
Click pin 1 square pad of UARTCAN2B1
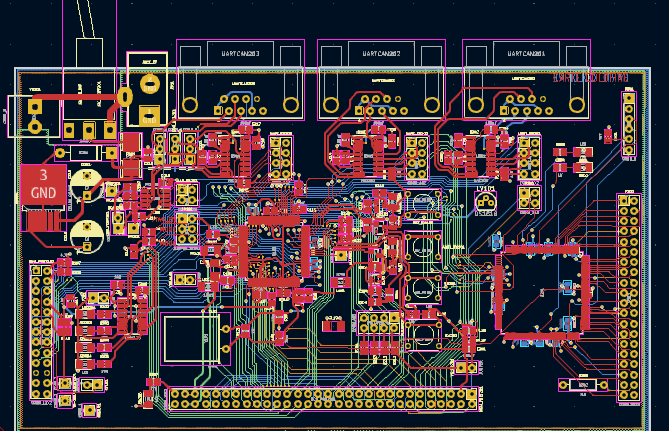(x=504, y=111)
